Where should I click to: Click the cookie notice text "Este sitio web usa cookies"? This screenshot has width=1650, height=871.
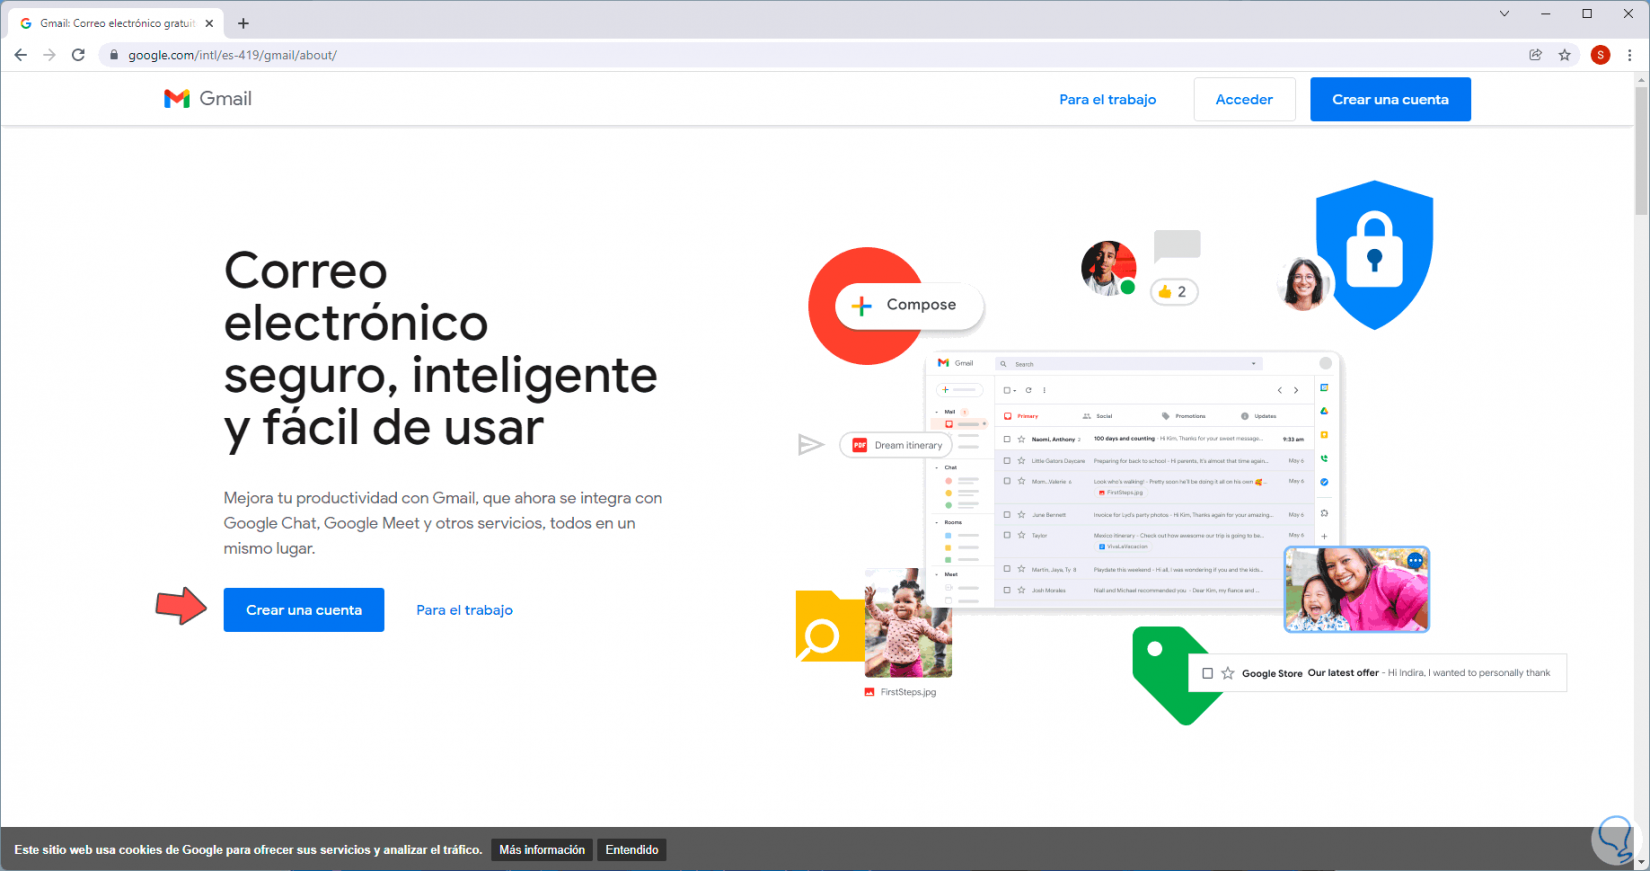[248, 850]
